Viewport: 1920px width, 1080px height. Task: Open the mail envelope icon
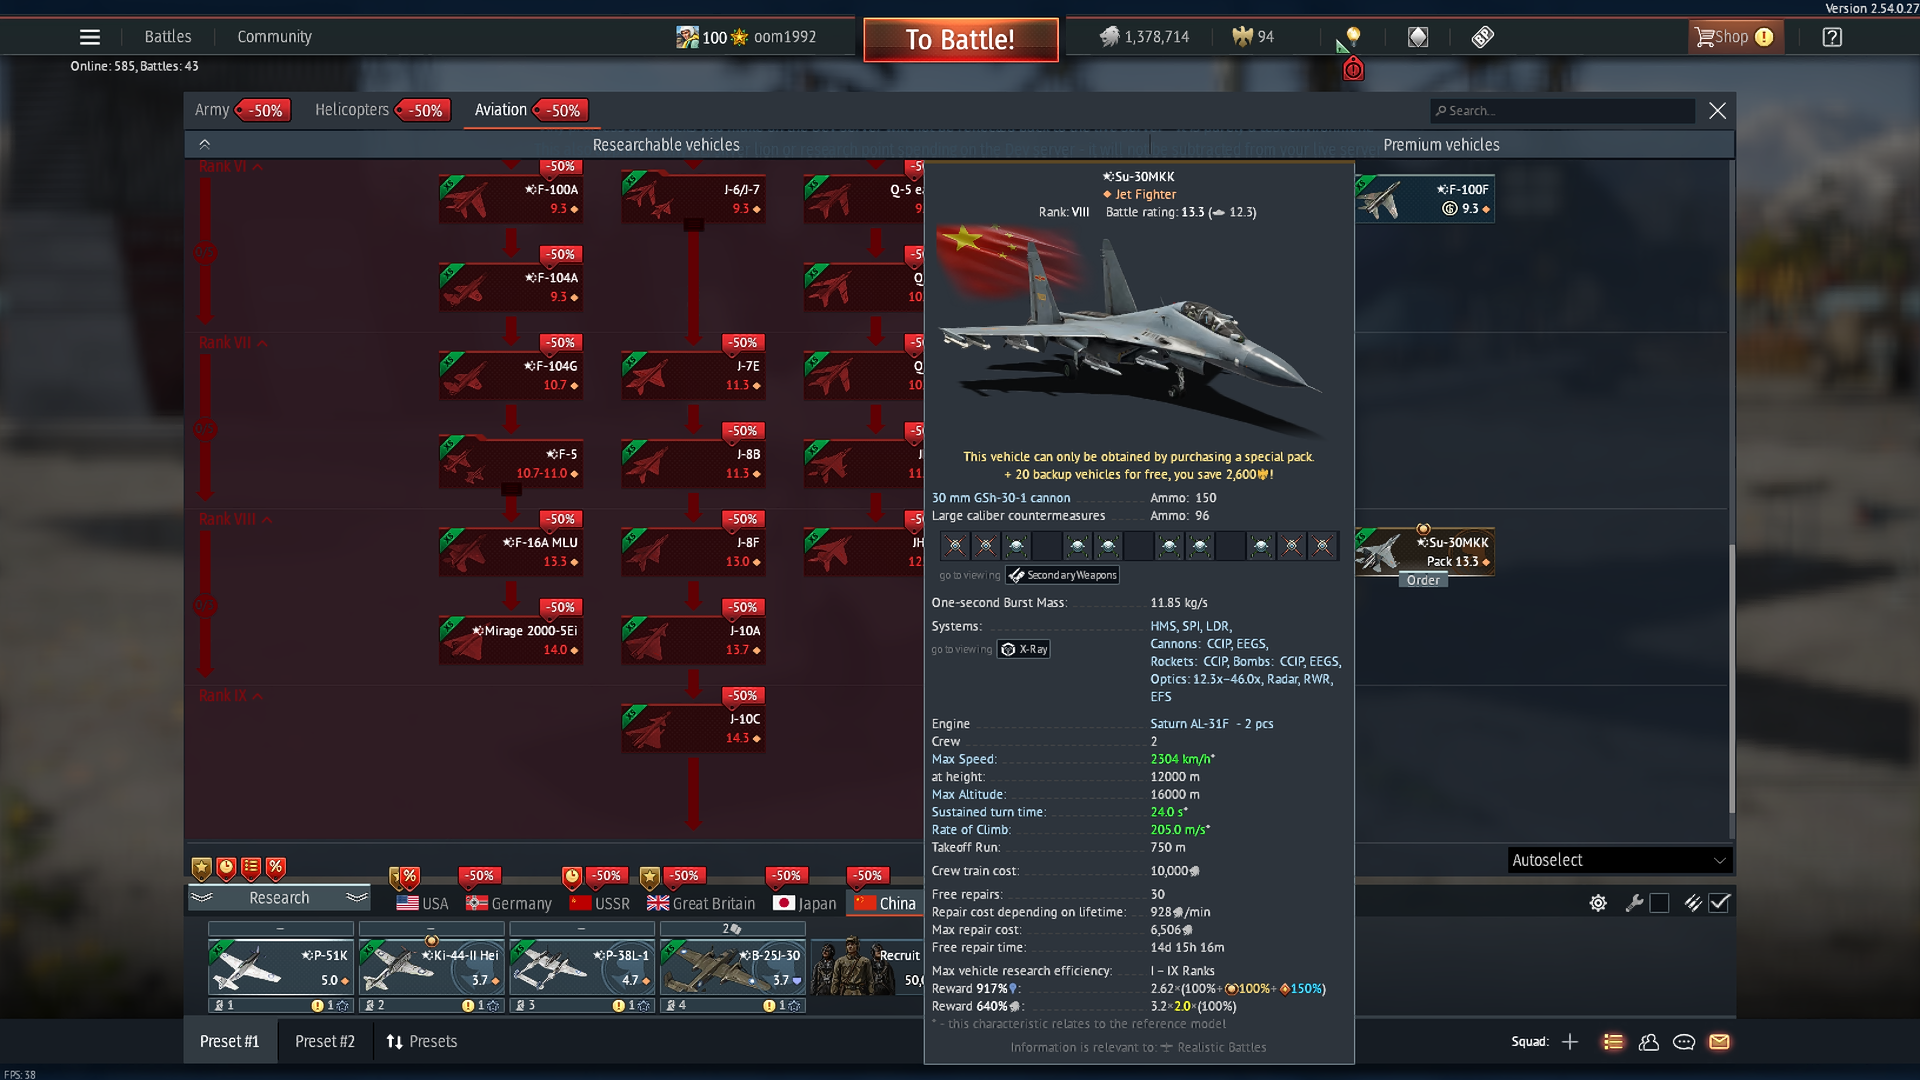click(1719, 1042)
